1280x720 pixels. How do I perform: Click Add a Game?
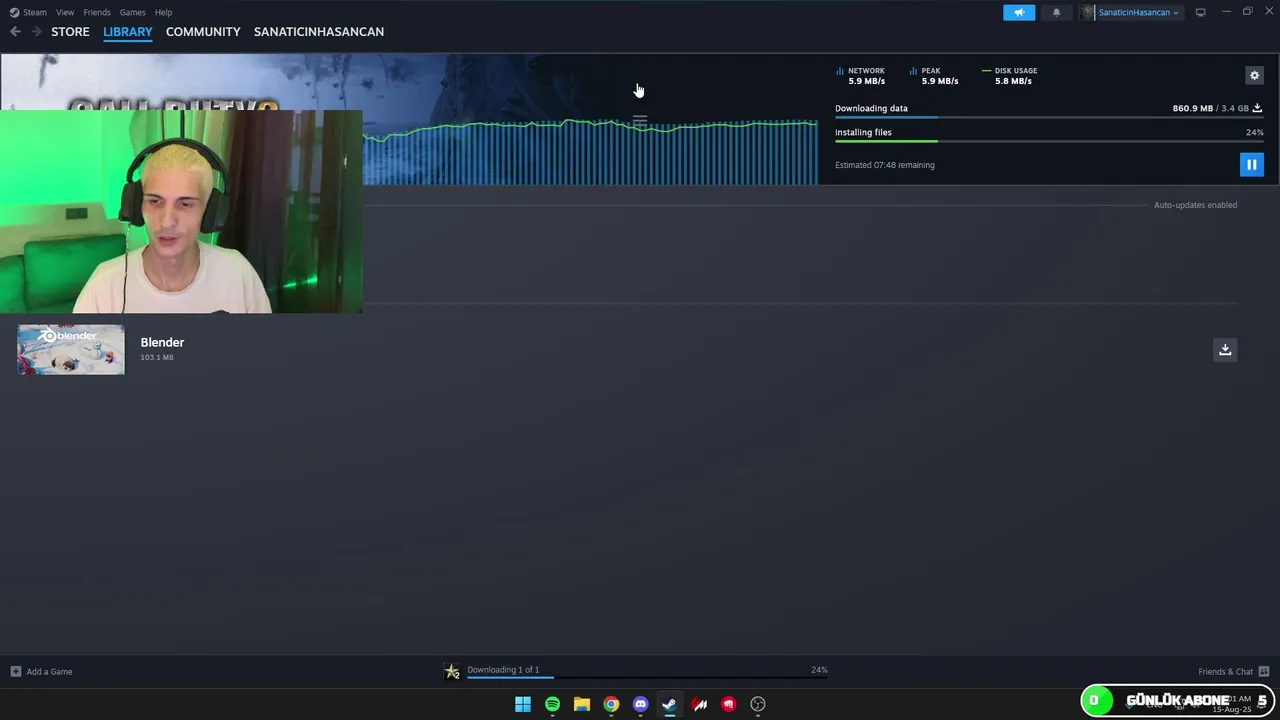coord(49,672)
